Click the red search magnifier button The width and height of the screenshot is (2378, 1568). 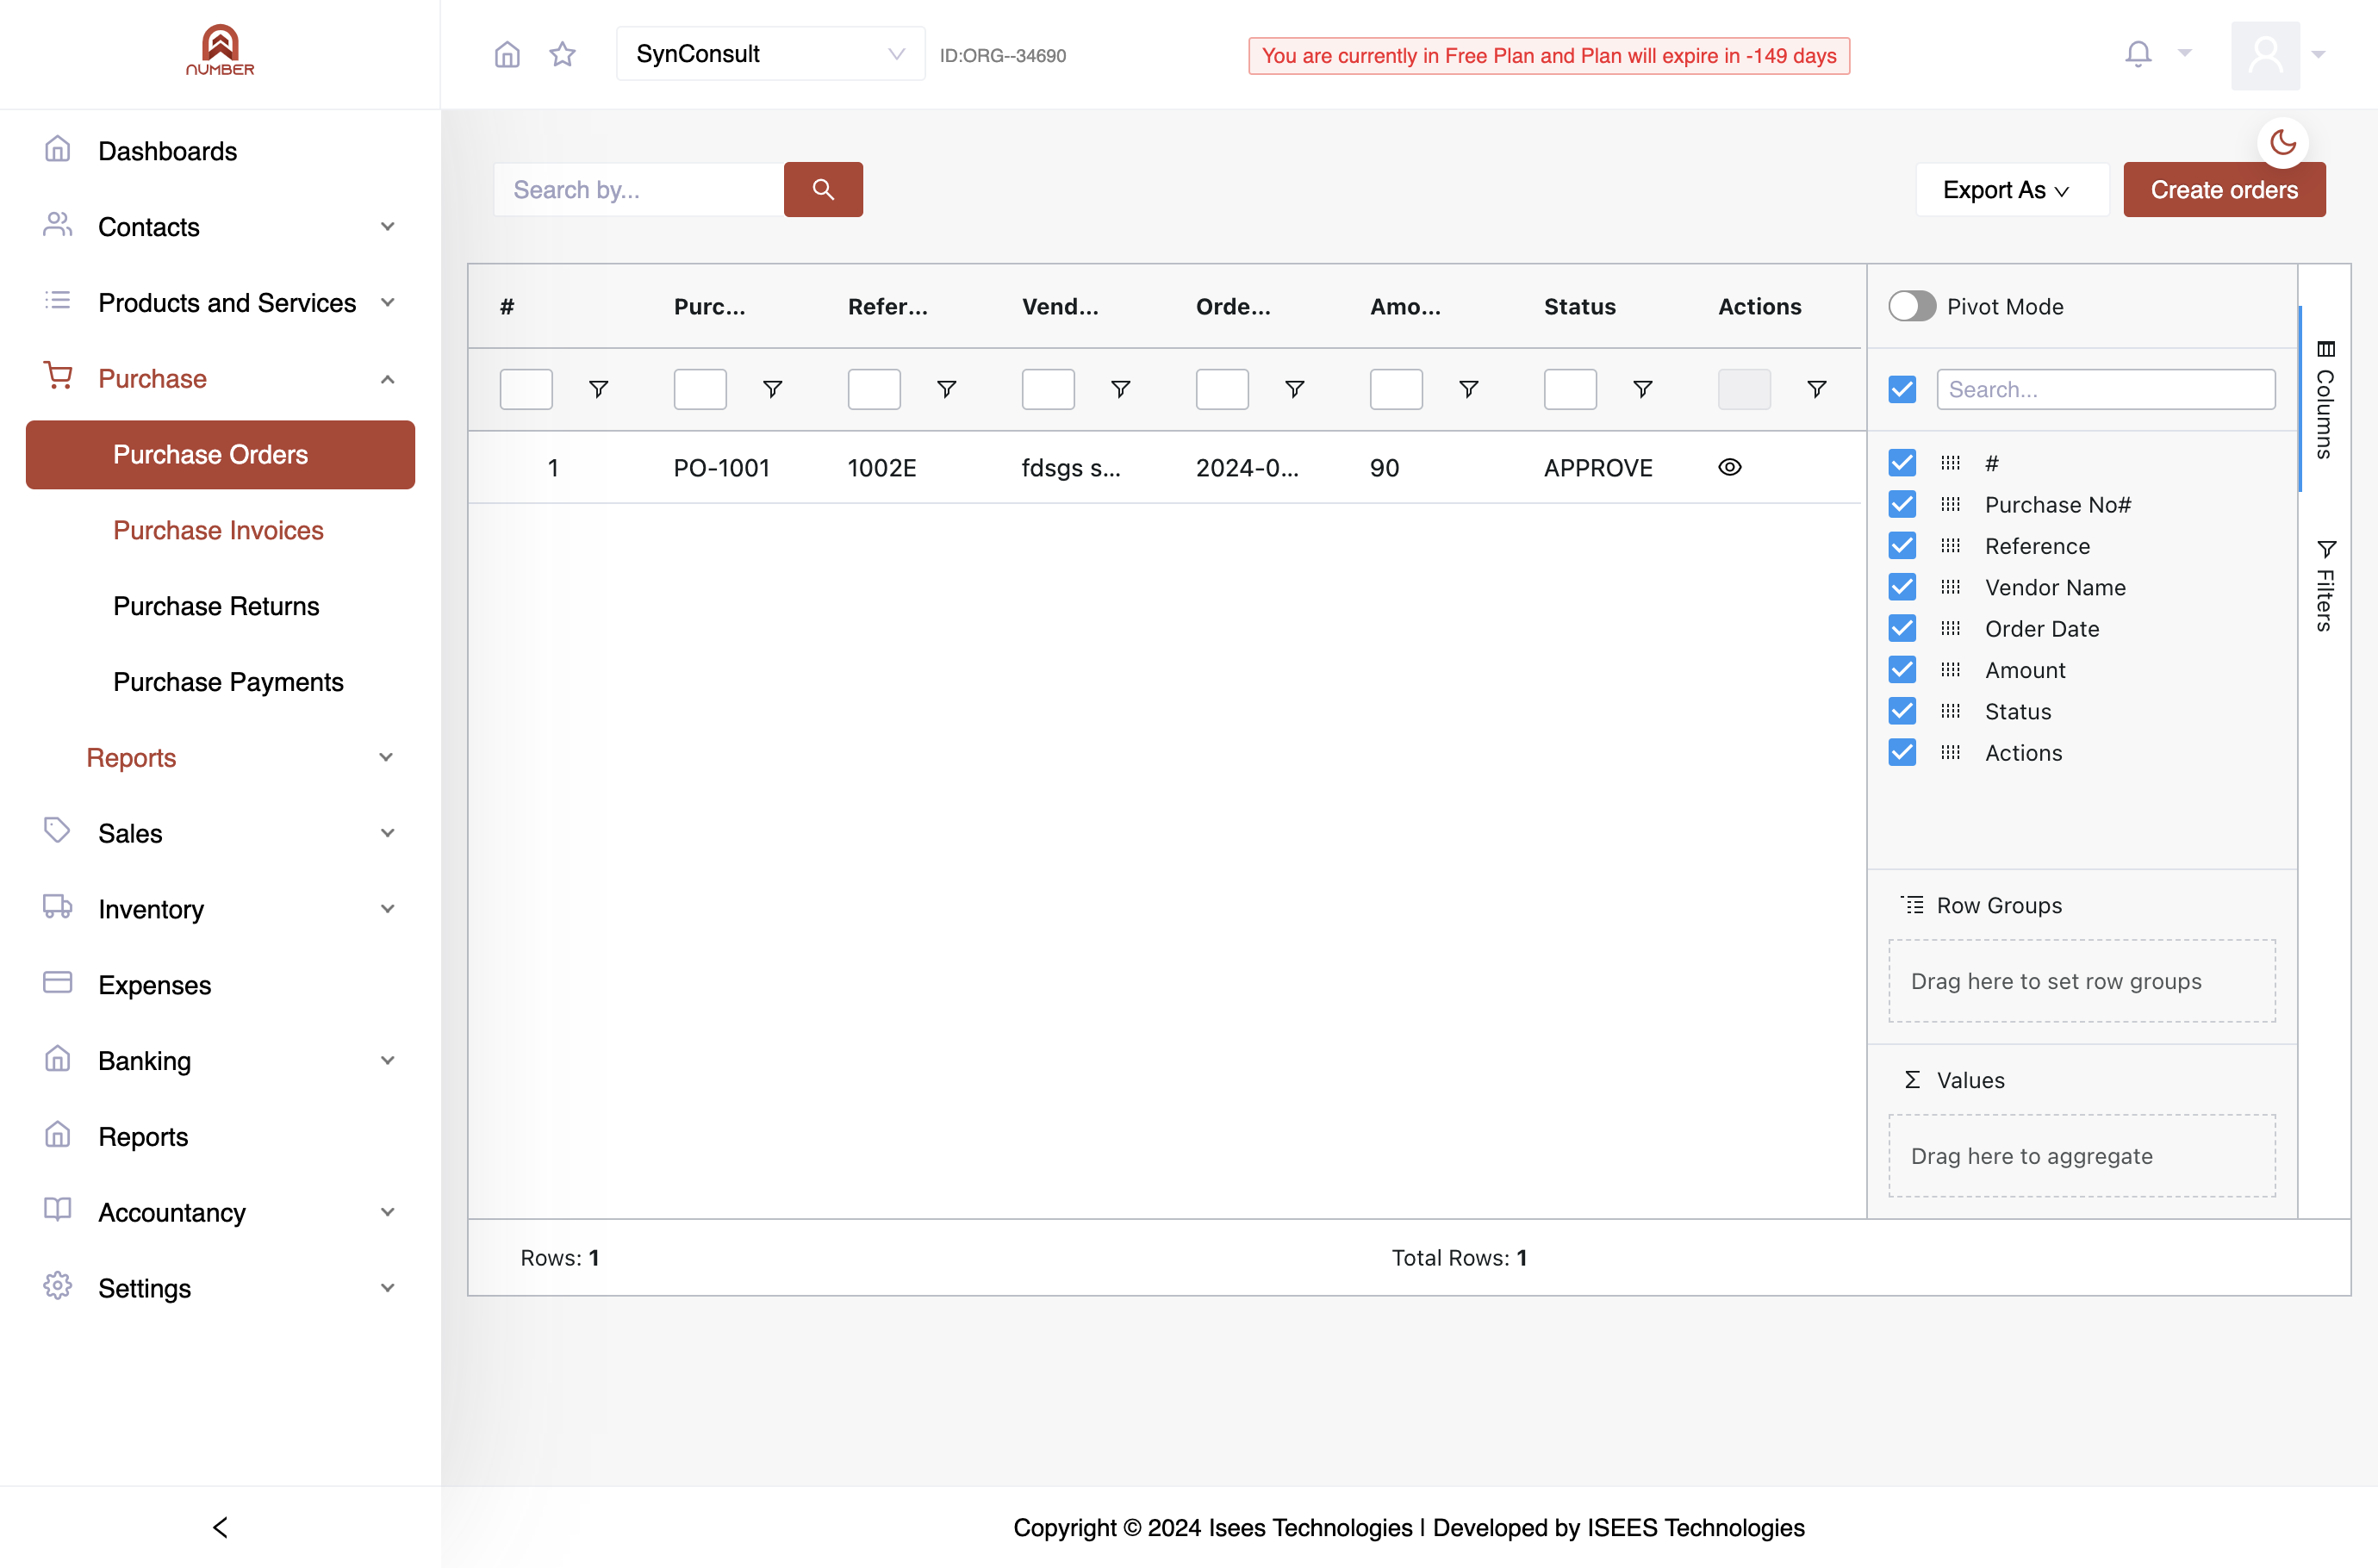pos(823,189)
